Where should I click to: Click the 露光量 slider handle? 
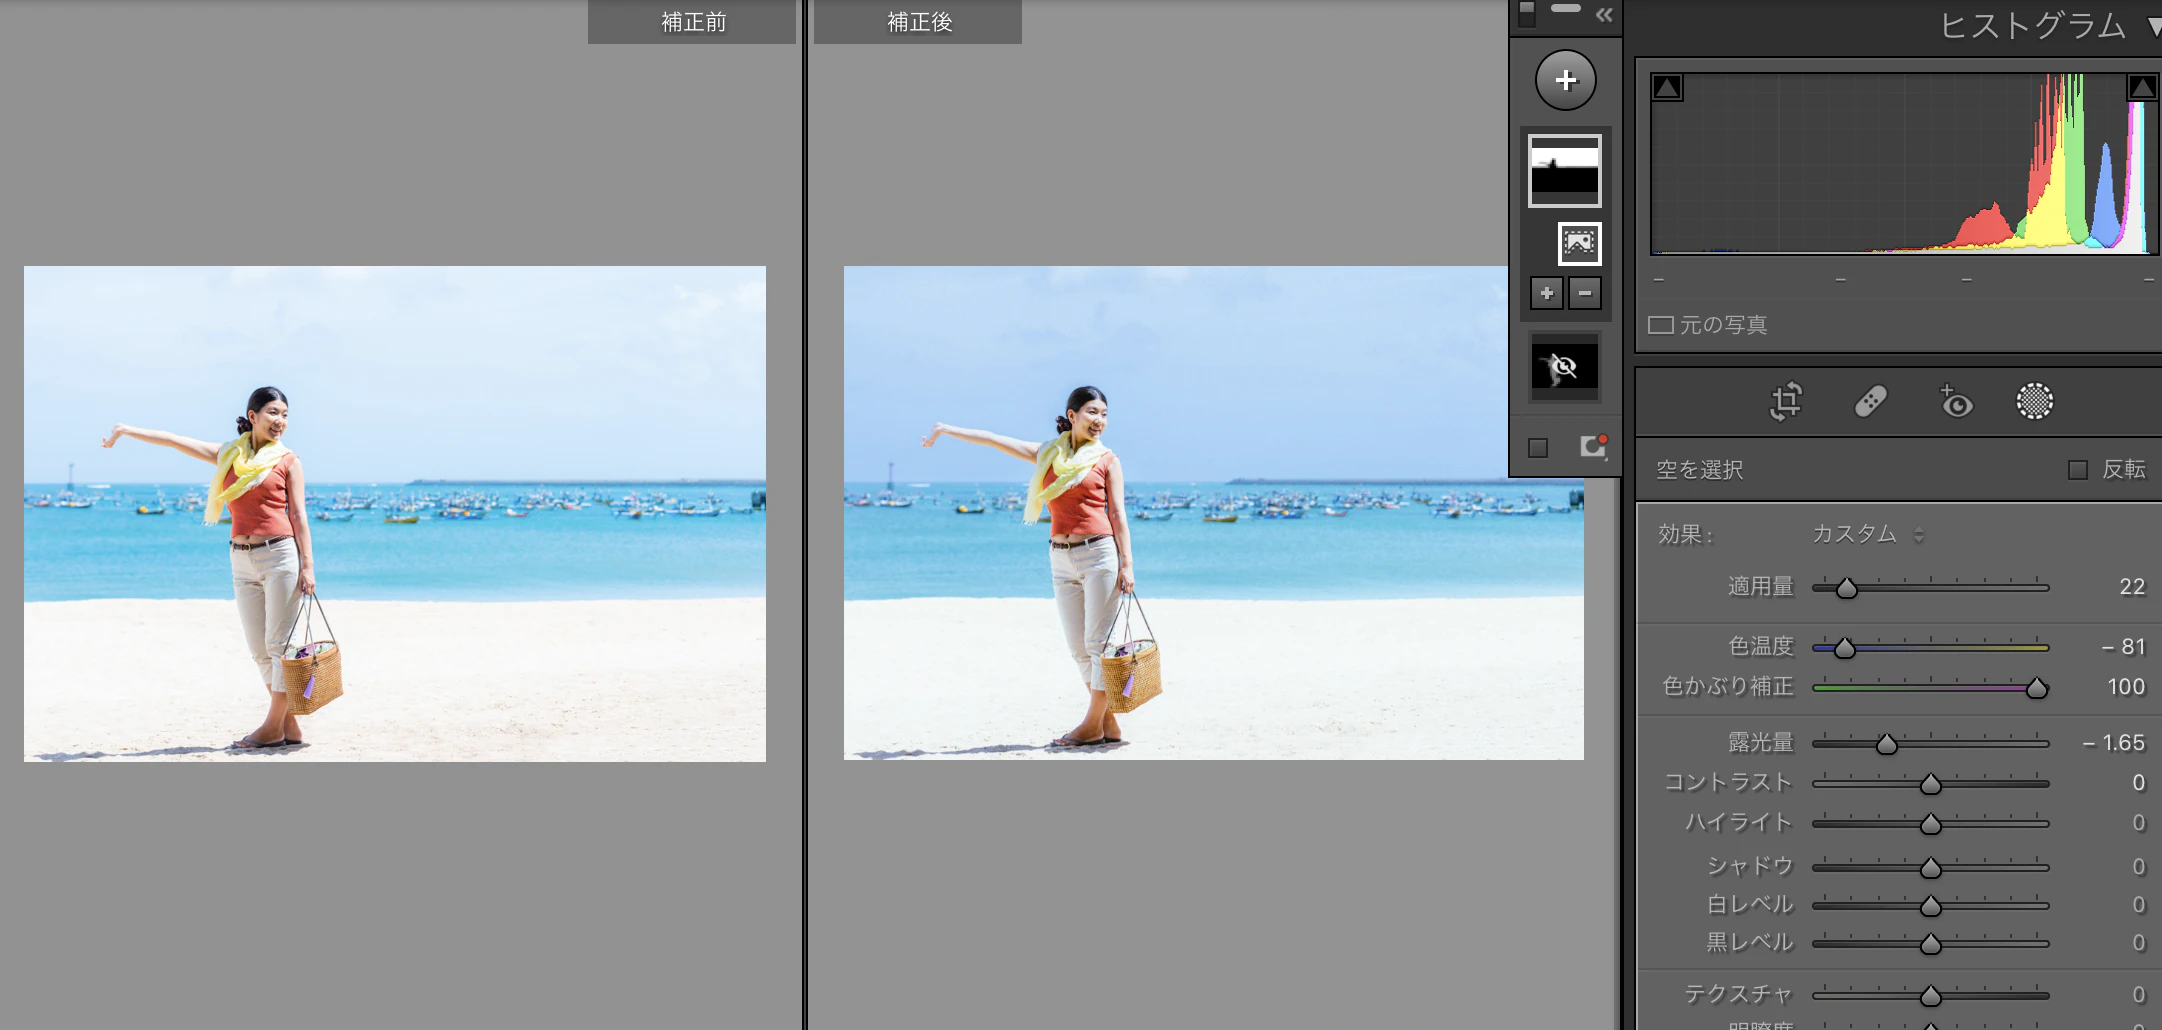click(1886, 744)
